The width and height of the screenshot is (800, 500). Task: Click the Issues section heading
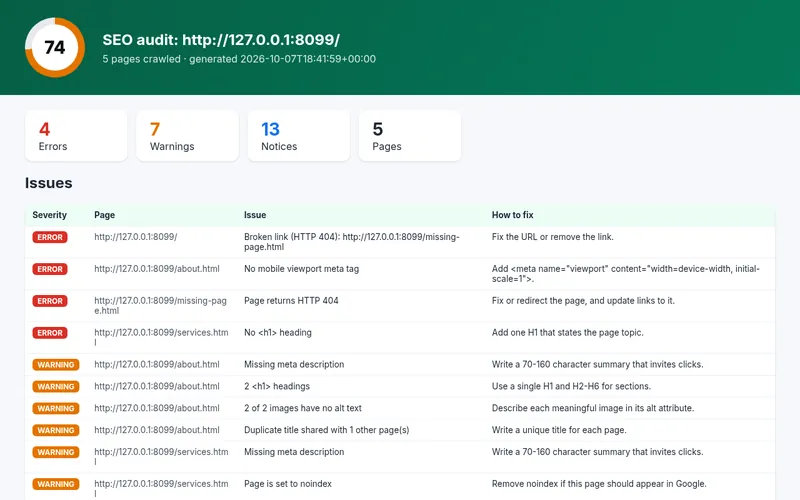pyautogui.click(x=48, y=183)
